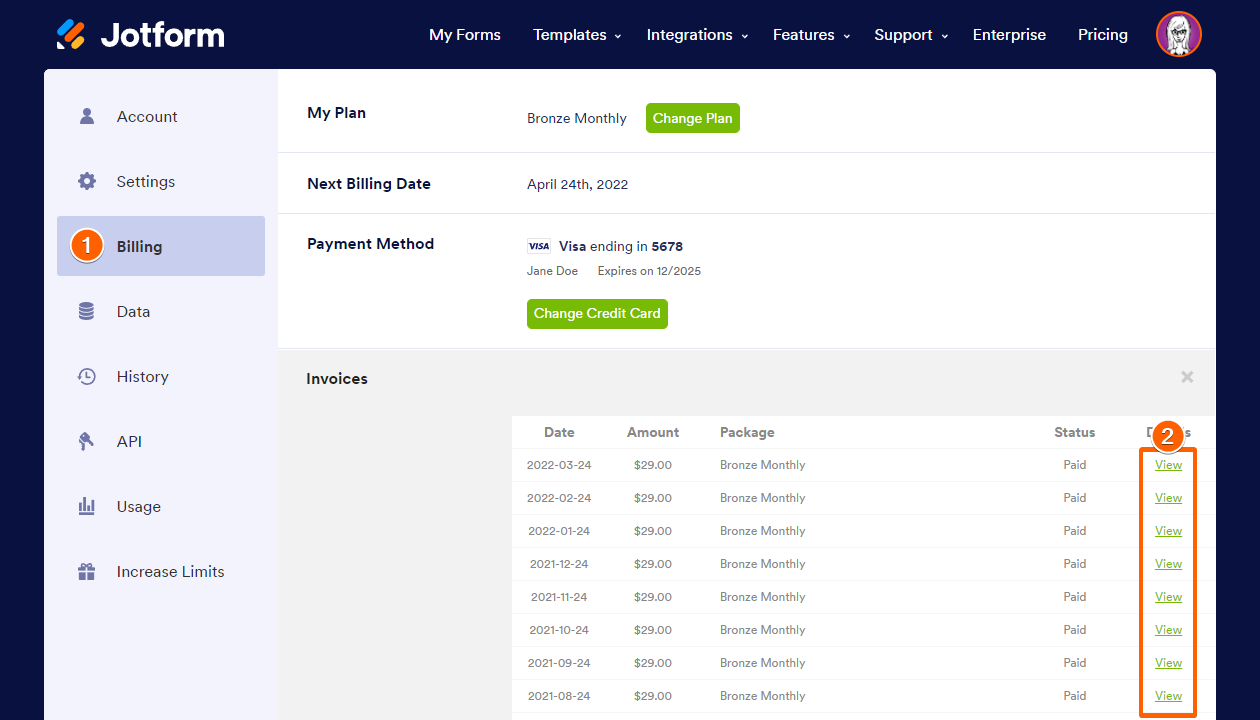Select the History sidebar tab

pos(161,376)
